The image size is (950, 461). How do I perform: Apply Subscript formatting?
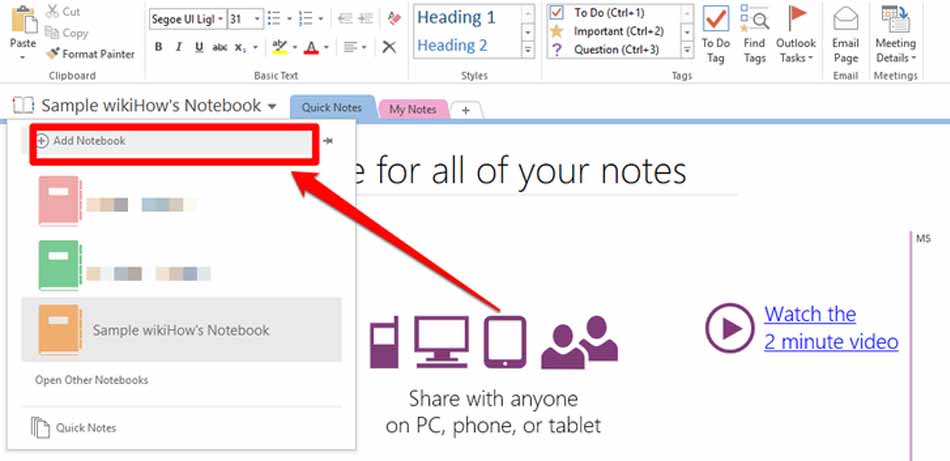pos(239,47)
